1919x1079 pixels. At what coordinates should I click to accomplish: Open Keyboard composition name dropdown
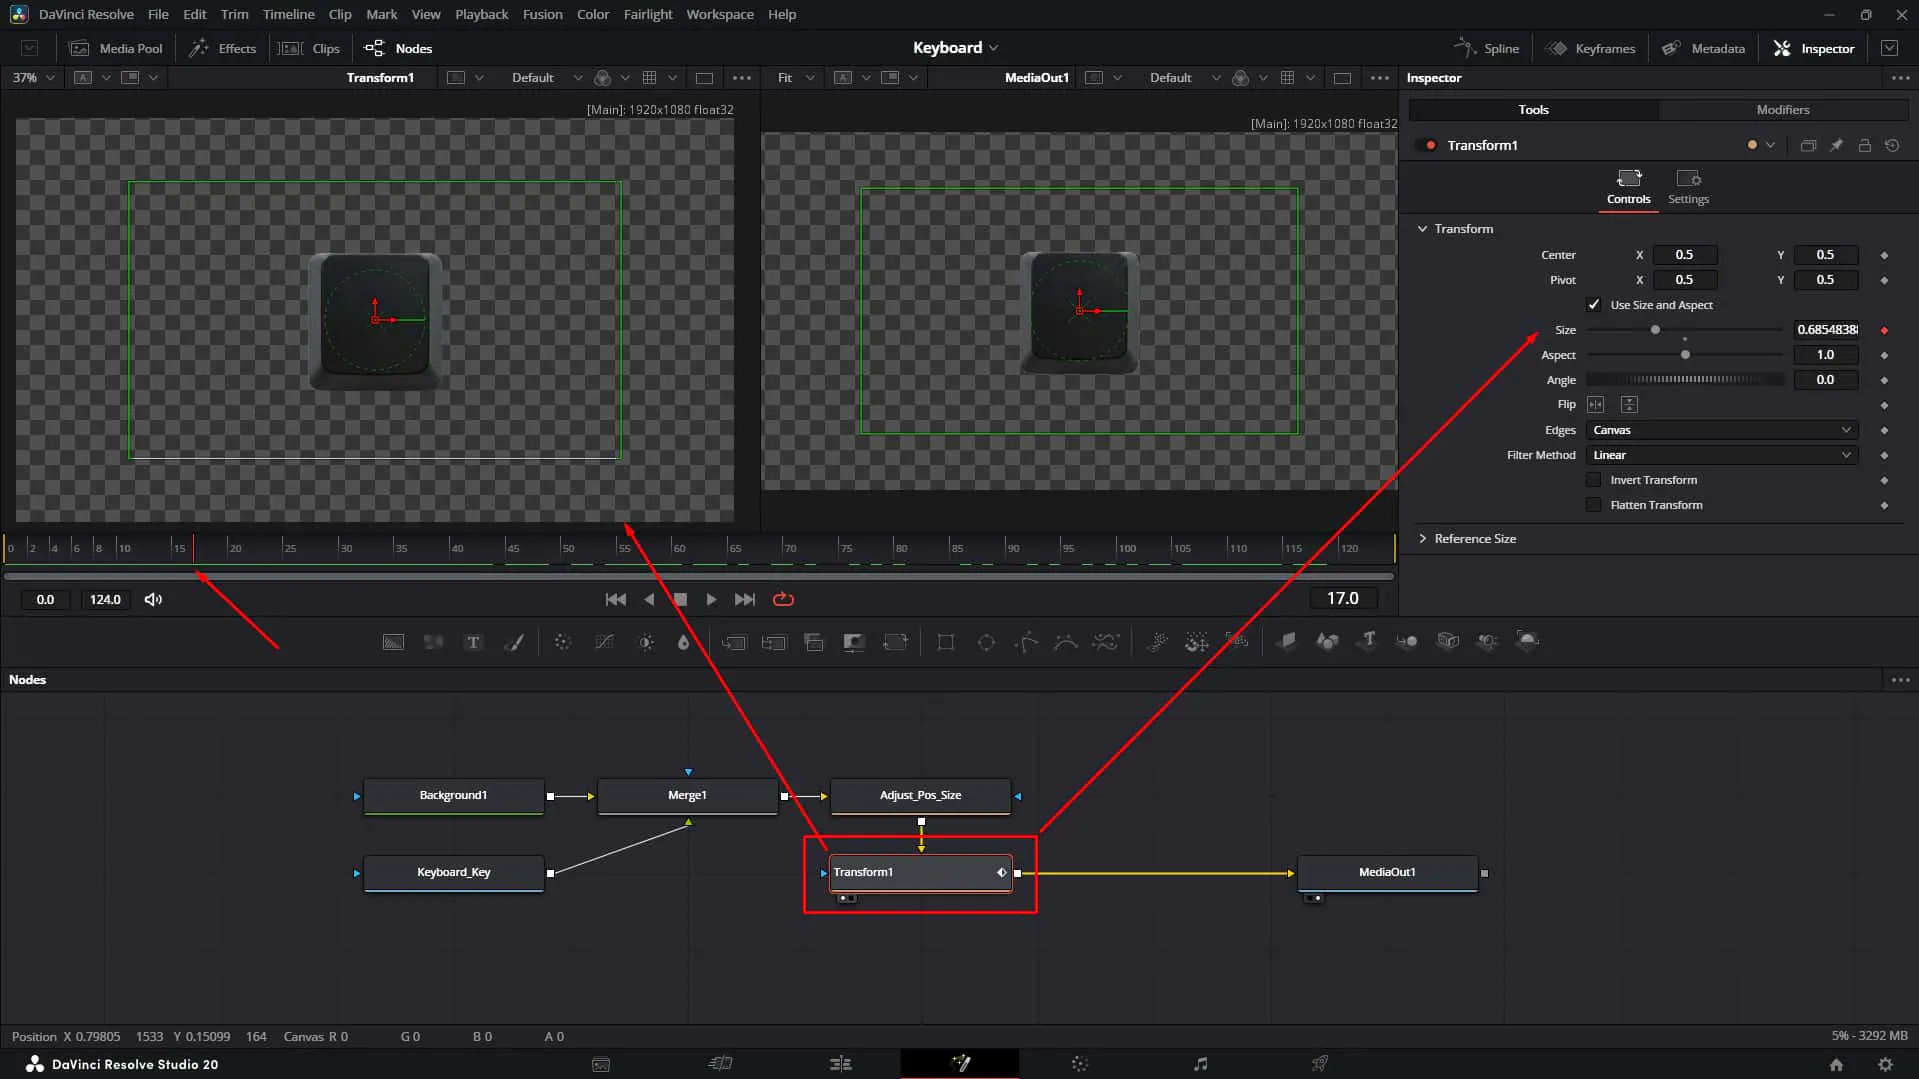pyautogui.click(x=955, y=48)
